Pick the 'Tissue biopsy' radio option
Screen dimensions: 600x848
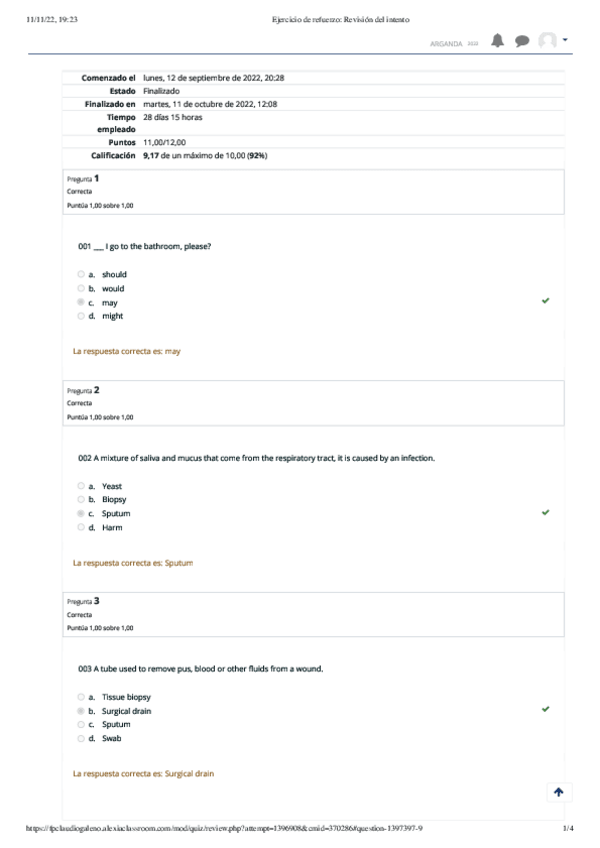tap(81, 697)
